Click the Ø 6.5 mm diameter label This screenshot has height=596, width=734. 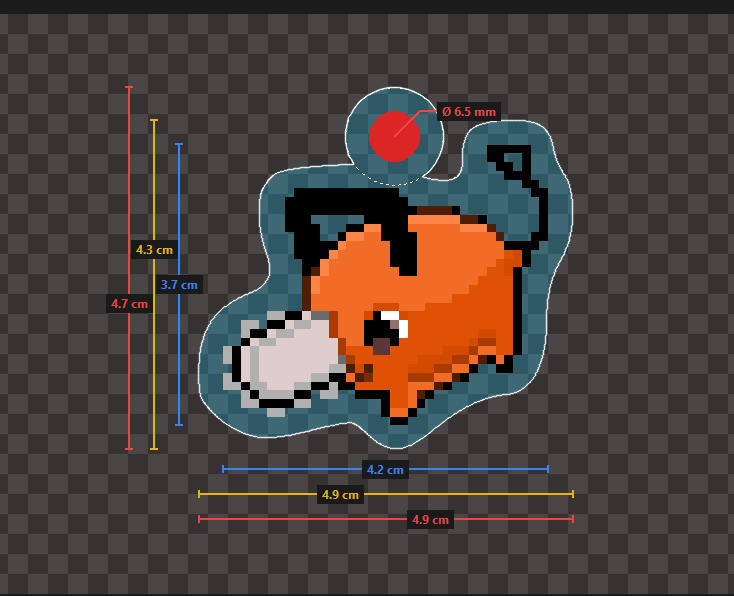pos(469,112)
